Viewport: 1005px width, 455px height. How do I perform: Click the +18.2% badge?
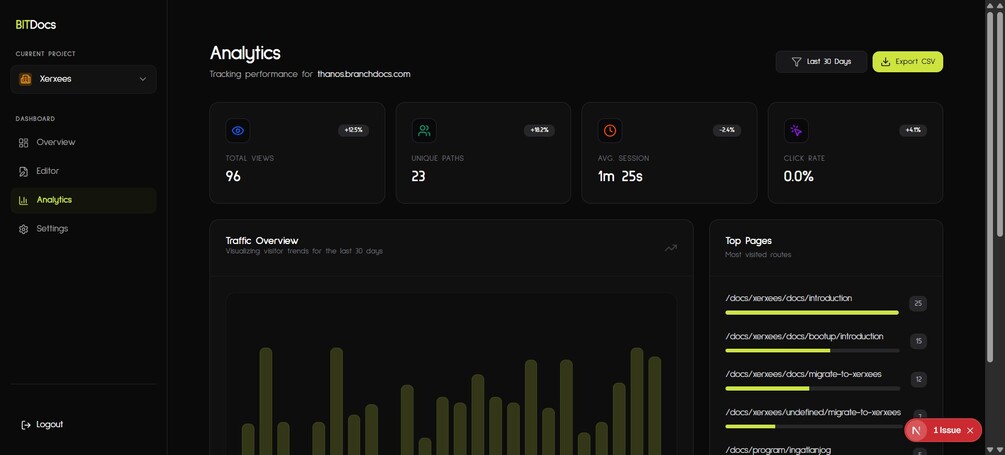[539, 130]
